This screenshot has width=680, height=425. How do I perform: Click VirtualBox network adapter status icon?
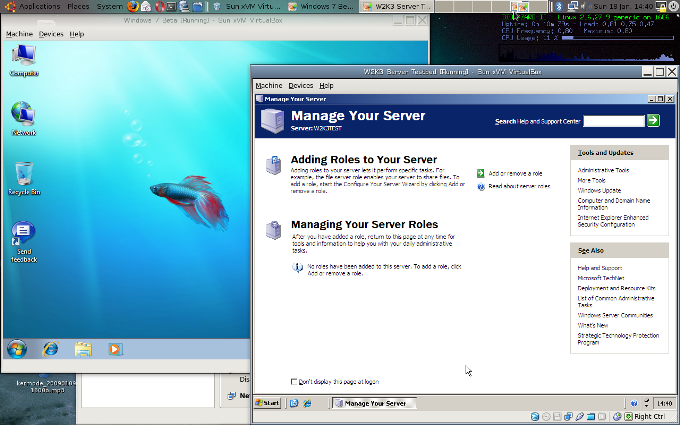568,417
